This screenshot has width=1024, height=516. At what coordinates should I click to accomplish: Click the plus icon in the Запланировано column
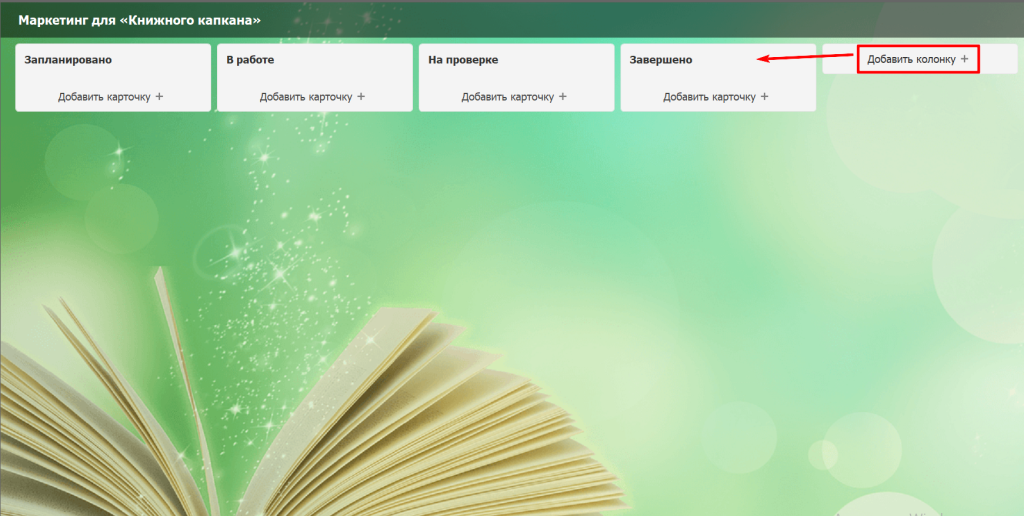click(159, 97)
